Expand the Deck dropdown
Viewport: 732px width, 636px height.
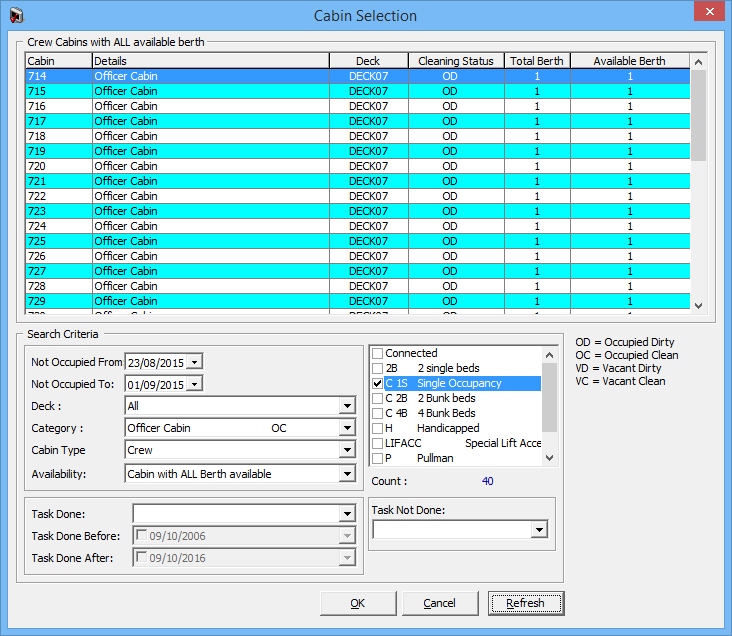point(347,406)
